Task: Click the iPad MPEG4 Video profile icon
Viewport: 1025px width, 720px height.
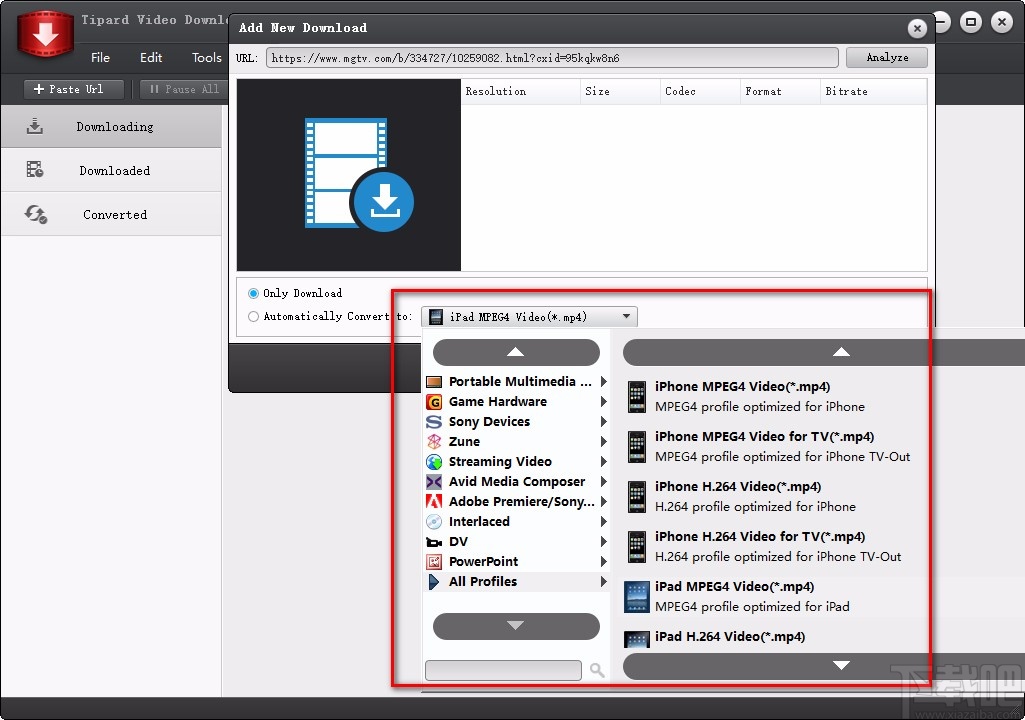Action: pos(637,597)
